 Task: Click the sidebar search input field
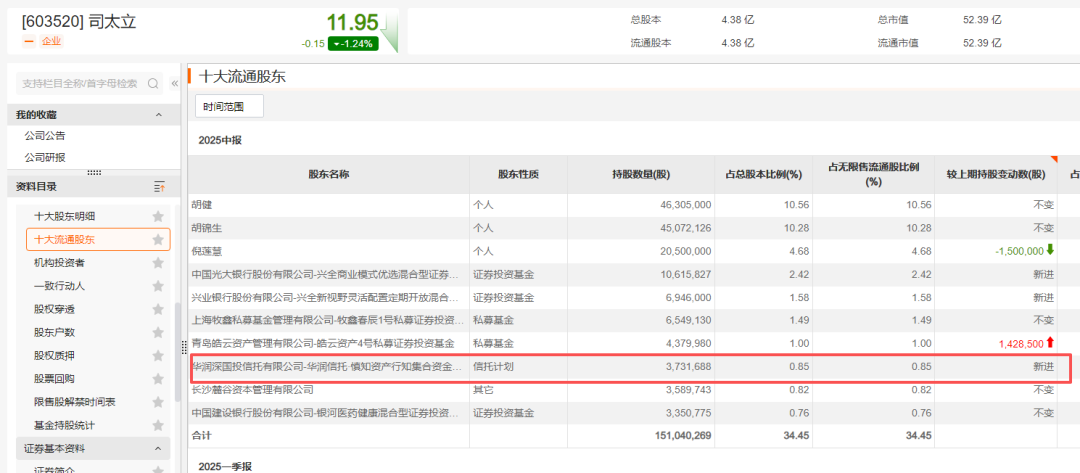click(x=78, y=83)
